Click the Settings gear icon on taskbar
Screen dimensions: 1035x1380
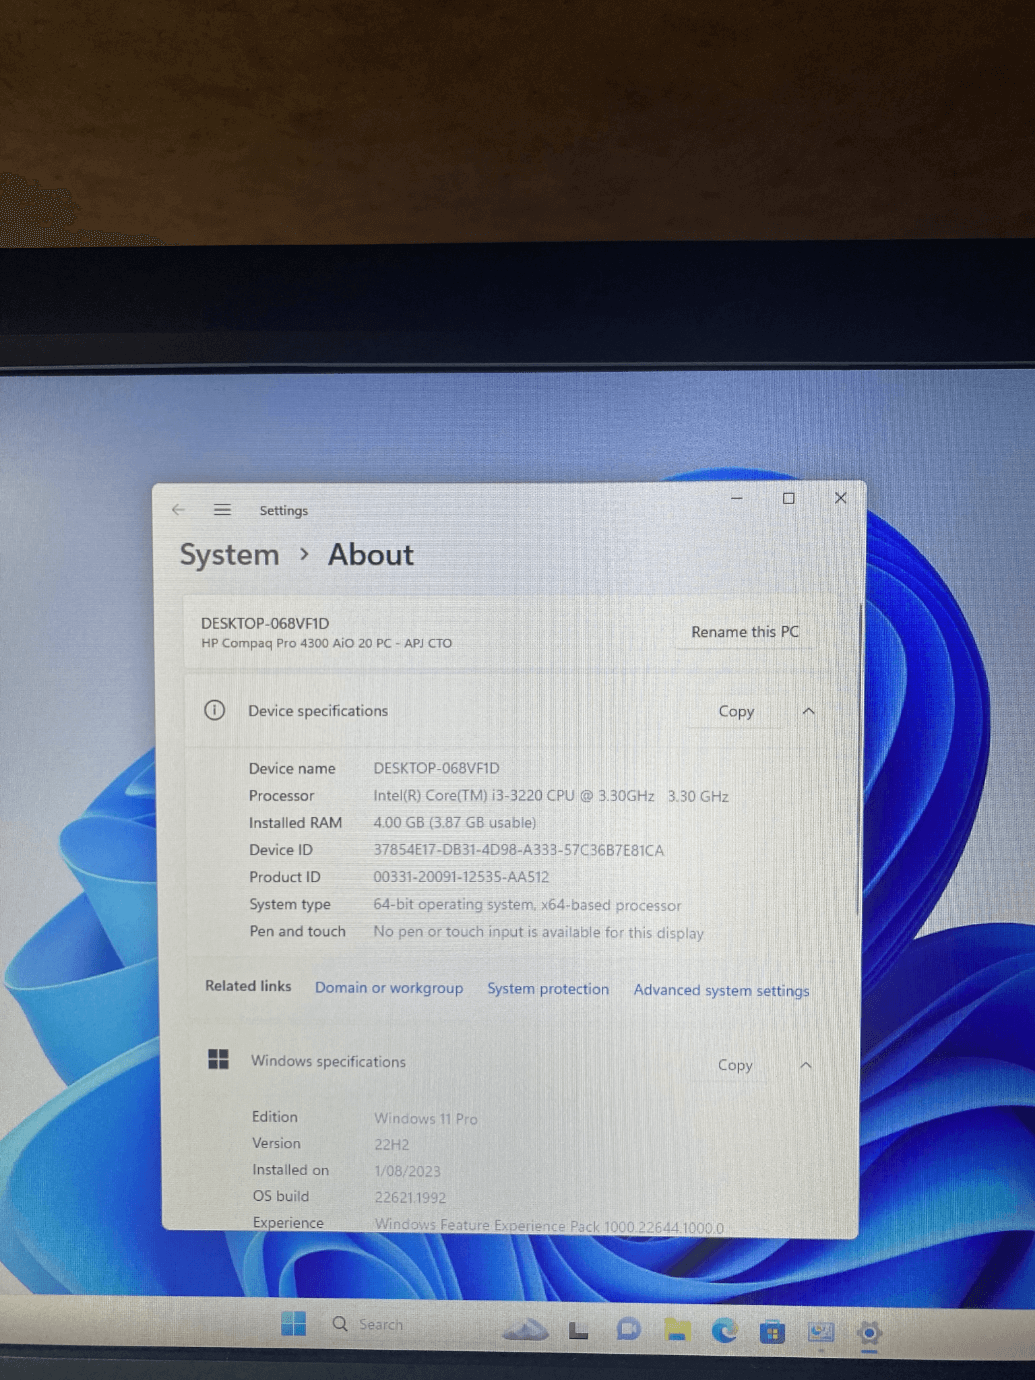point(869,1333)
